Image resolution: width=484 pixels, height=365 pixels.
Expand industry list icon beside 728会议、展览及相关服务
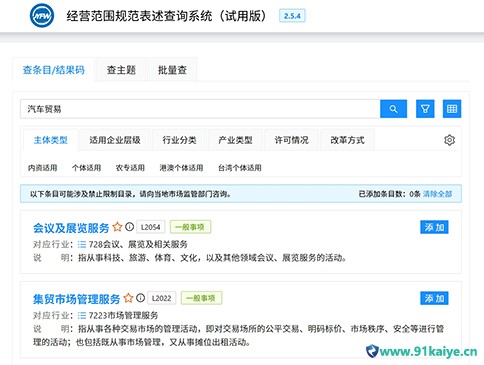point(82,245)
